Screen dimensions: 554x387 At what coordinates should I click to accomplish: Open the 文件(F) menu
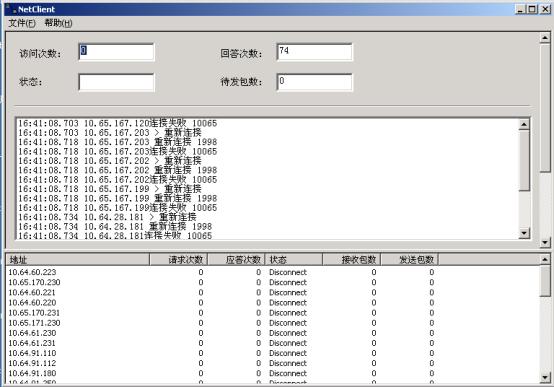pos(22,23)
